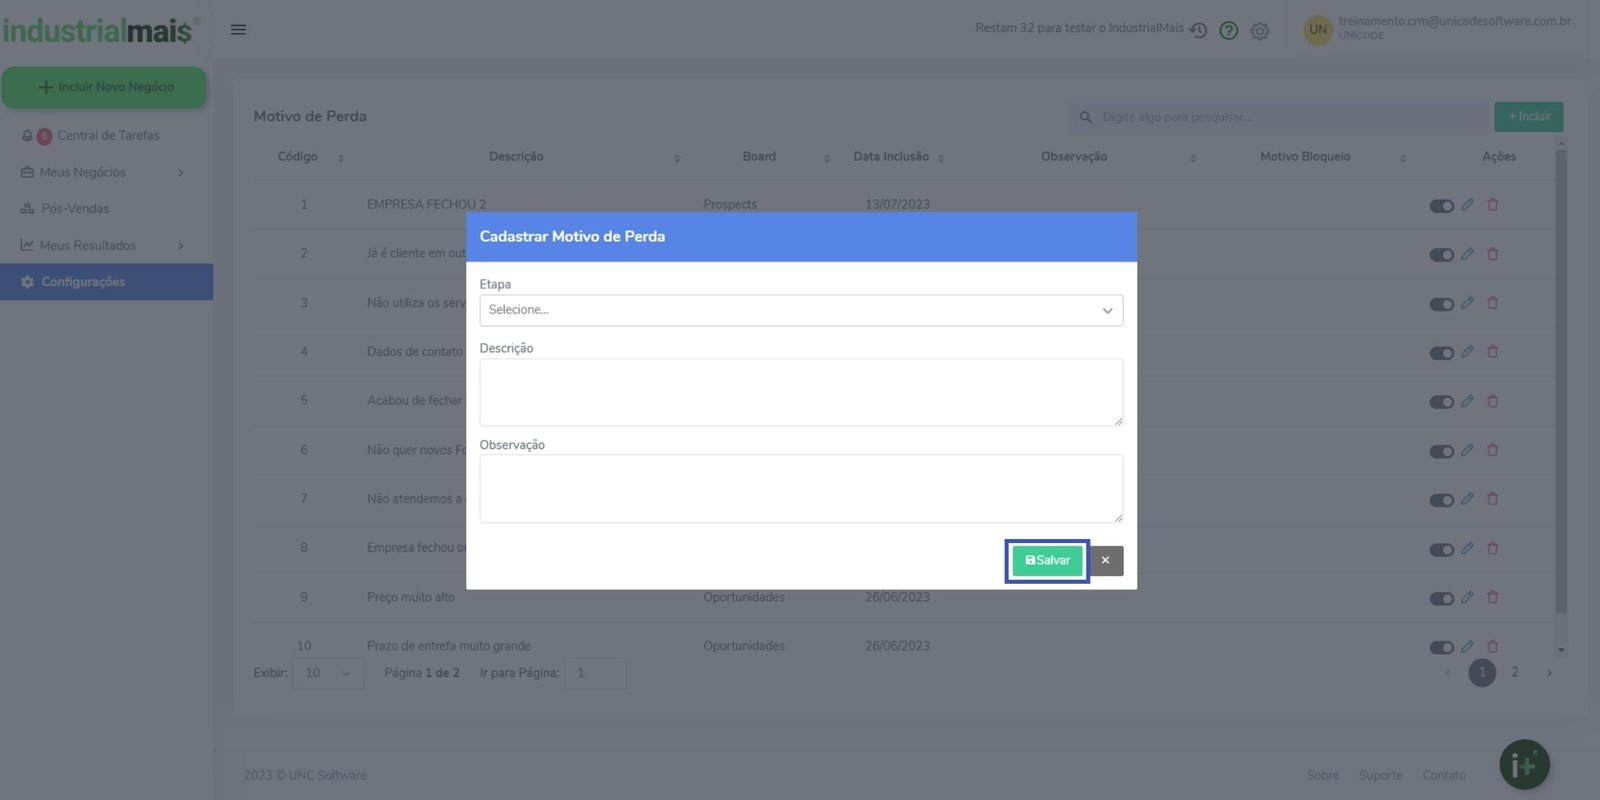Click Incluir Novo Negócio button
1600x800 pixels.
click(104, 87)
